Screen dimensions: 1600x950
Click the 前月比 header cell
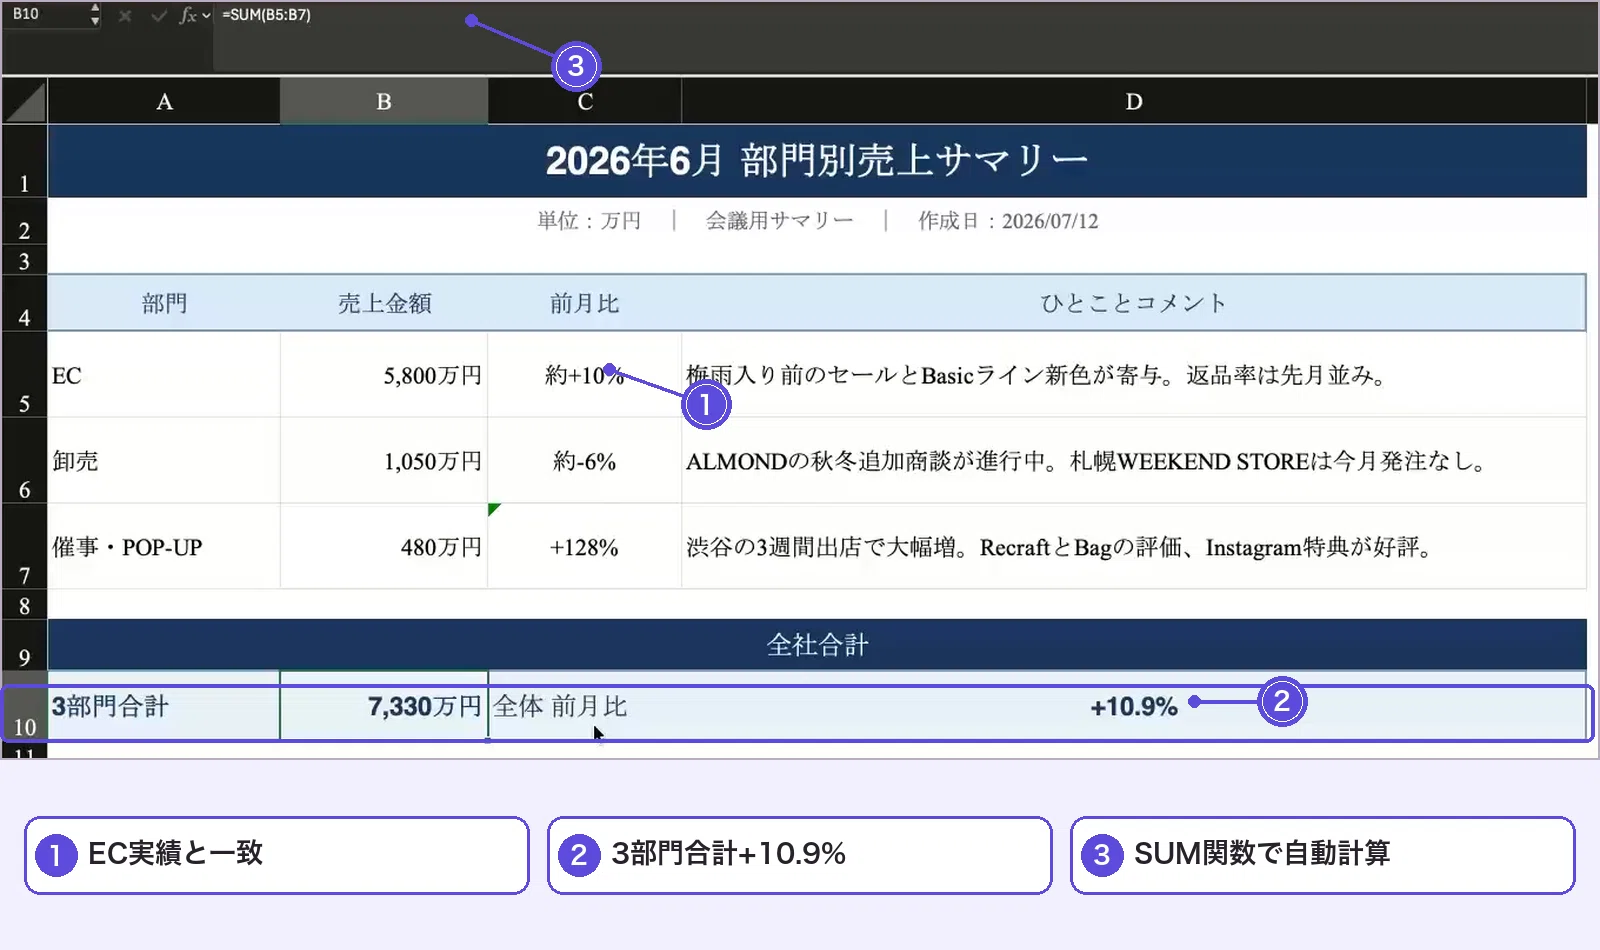[585, 303]
